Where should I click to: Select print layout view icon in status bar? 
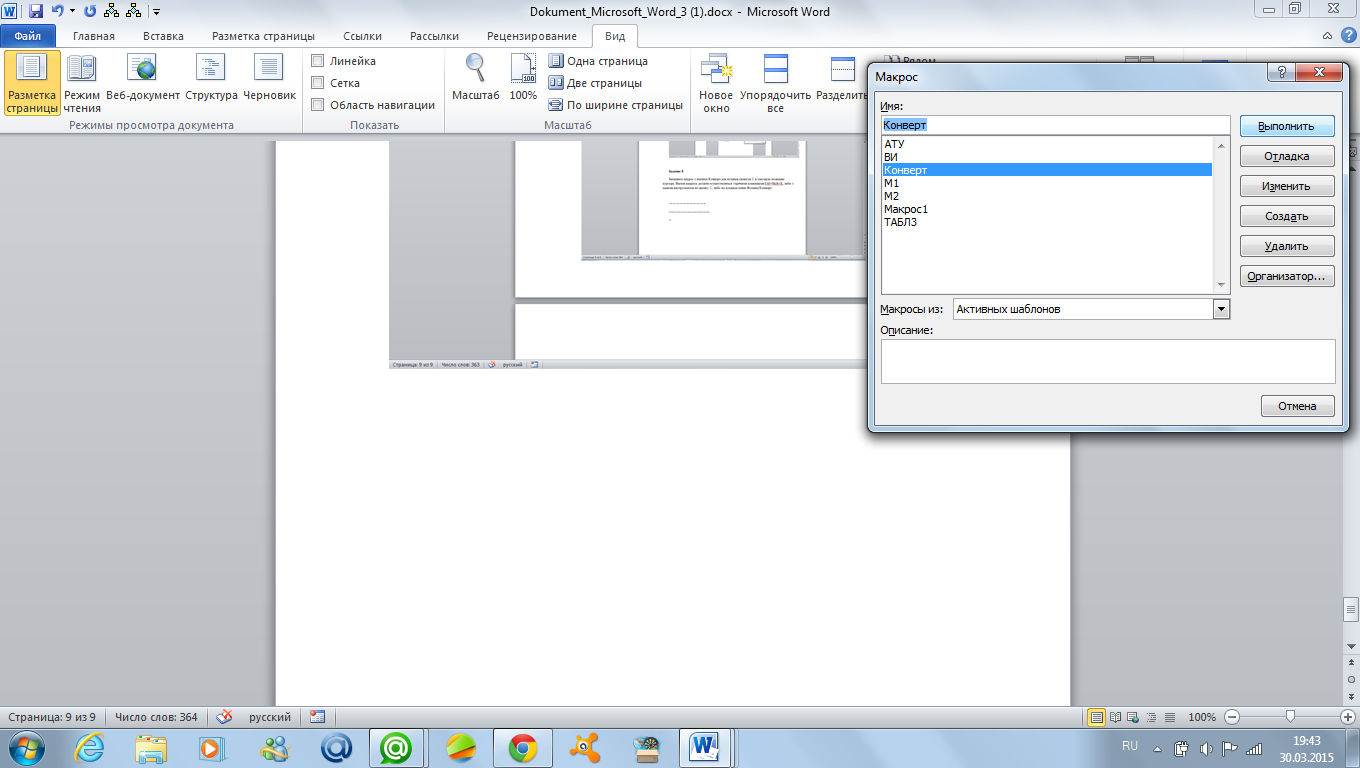point(1097,717)
